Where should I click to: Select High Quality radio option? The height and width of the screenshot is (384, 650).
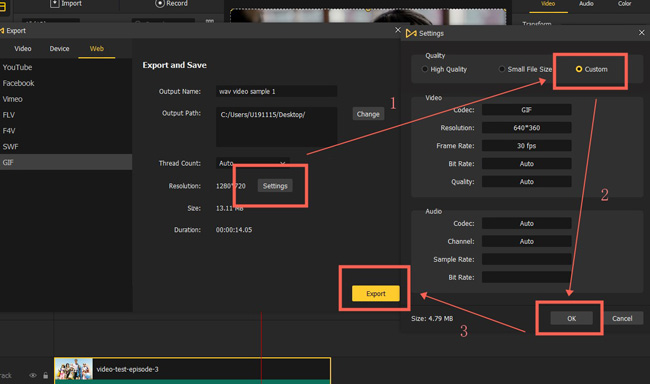click(444, 69)
